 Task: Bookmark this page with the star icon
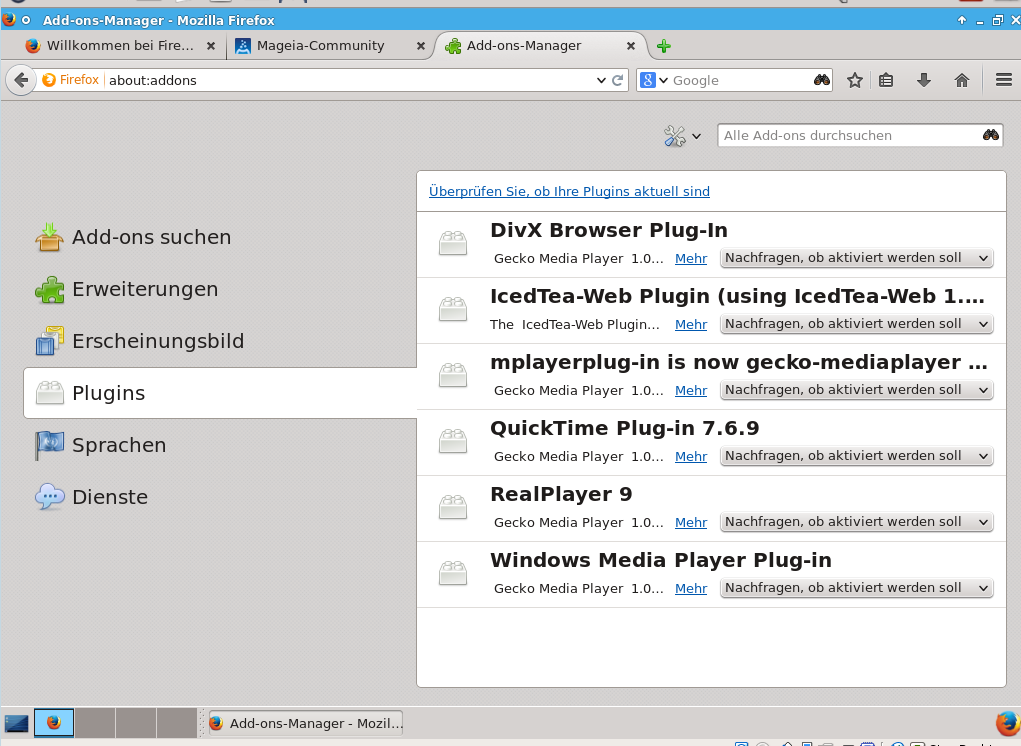click(x=855, y=81)
